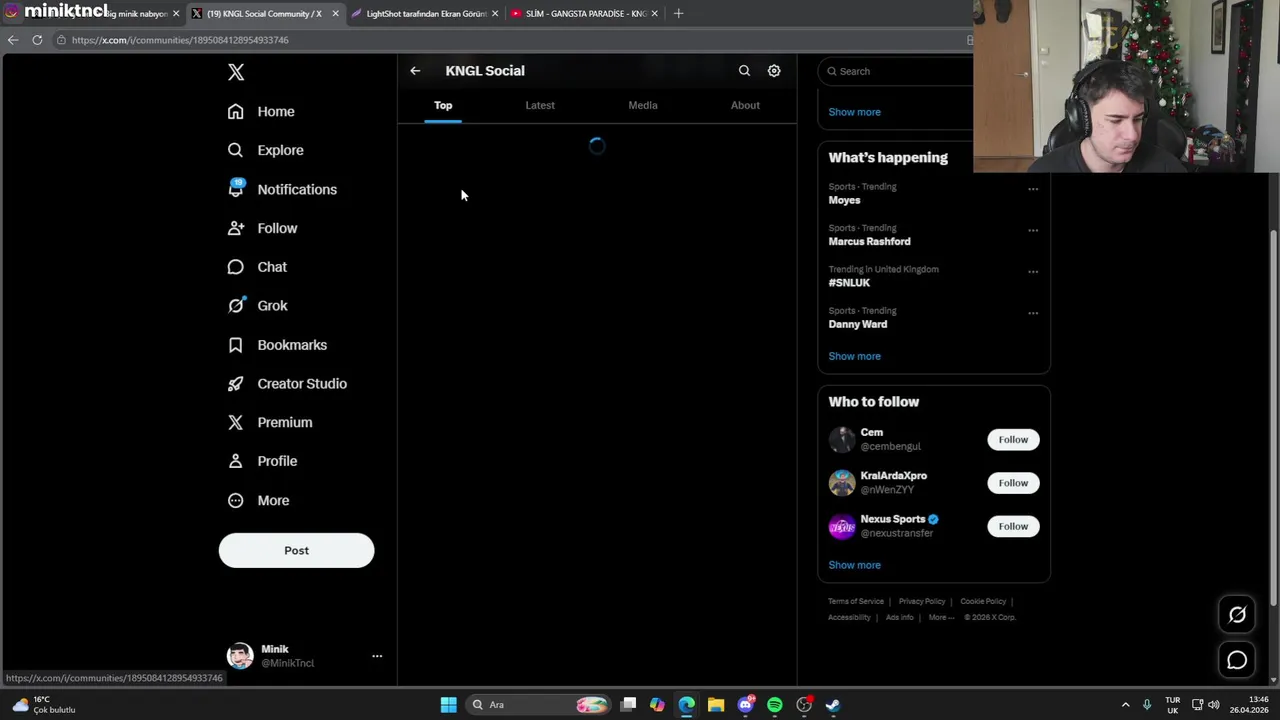1280x720 pixels.
Task: Open Spotify from the taskbar
Action: [775, 705]
